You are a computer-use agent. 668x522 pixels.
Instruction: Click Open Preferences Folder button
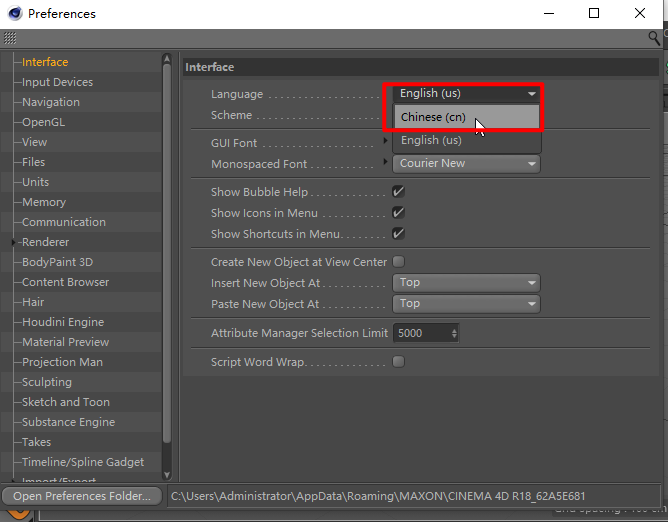point(81,496)
